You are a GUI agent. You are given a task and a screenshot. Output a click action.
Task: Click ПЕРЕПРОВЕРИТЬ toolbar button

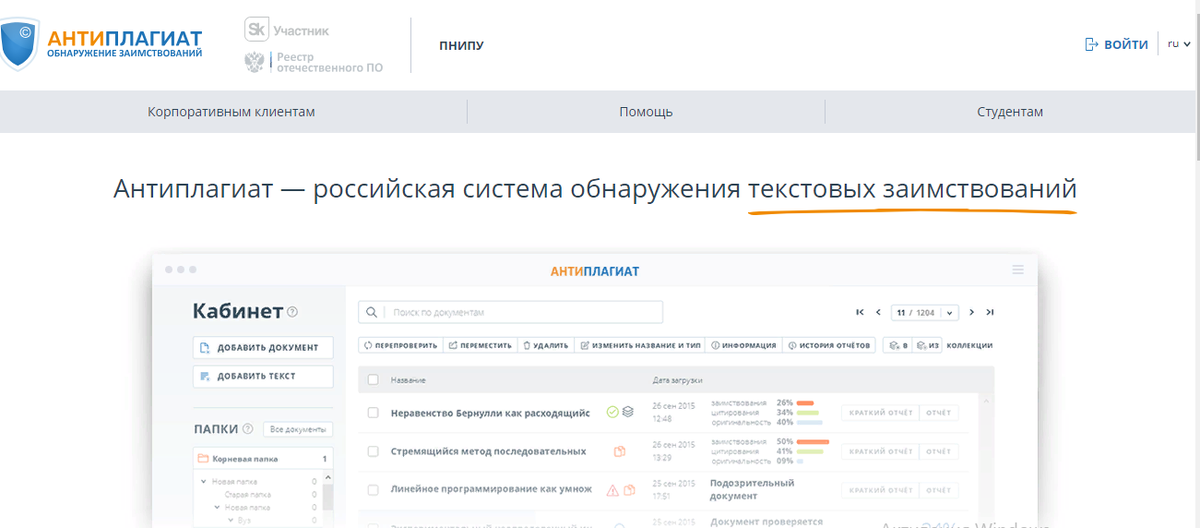click(400, 345)
